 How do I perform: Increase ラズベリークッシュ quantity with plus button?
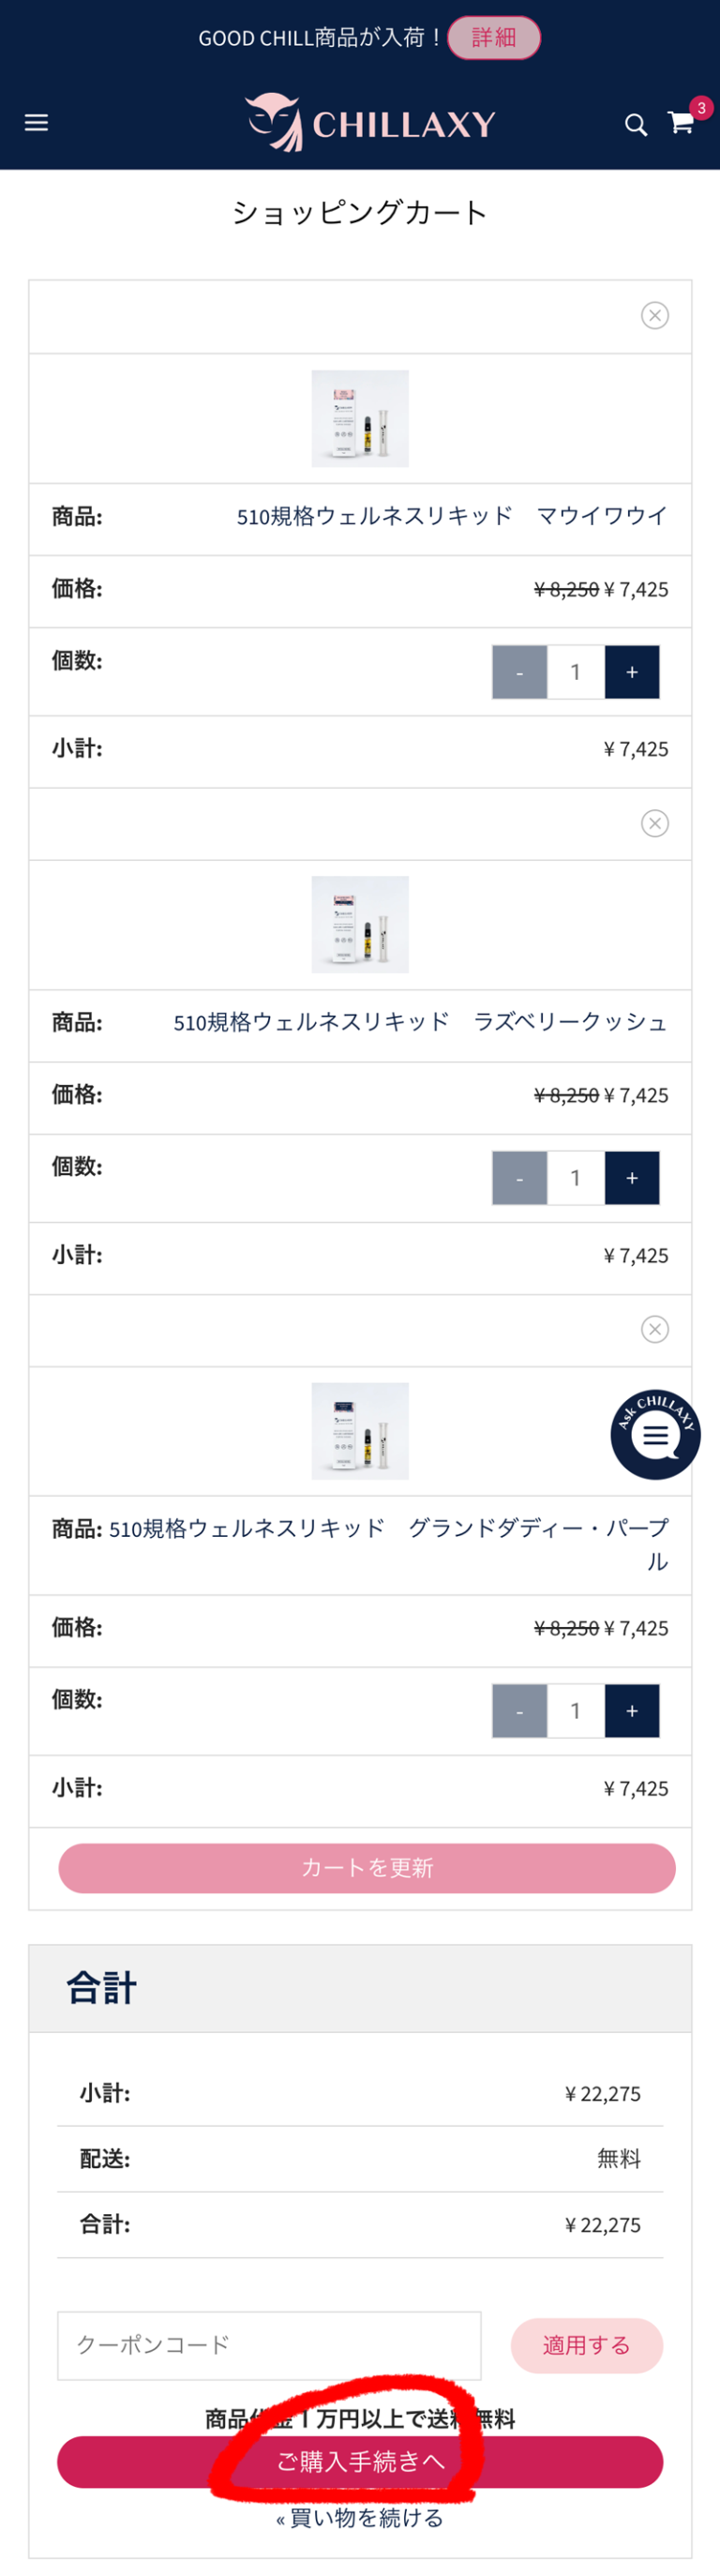point(631,1178)
